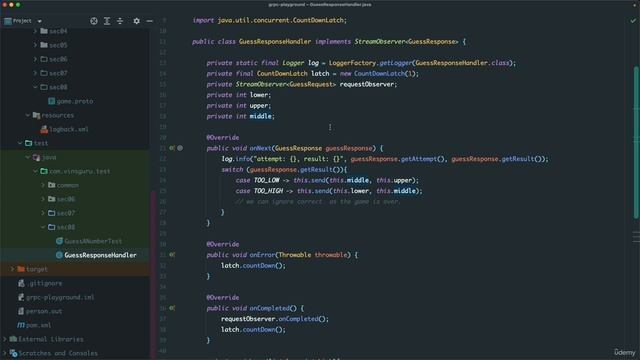This screenshot has height=360, width=640.
Task: Click the sec06 package under com.vinsguru.test
Action: point(62,199)
